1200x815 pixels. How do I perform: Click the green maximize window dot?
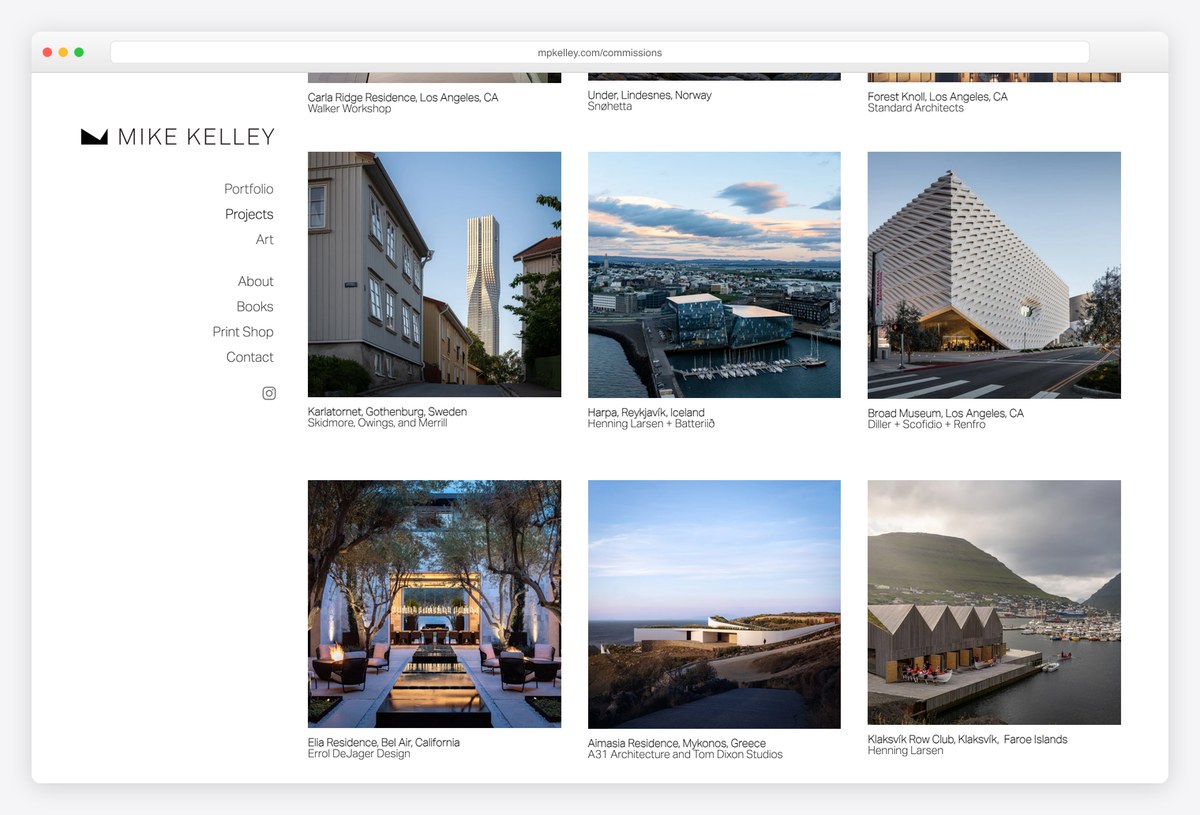tap(79, 52)
